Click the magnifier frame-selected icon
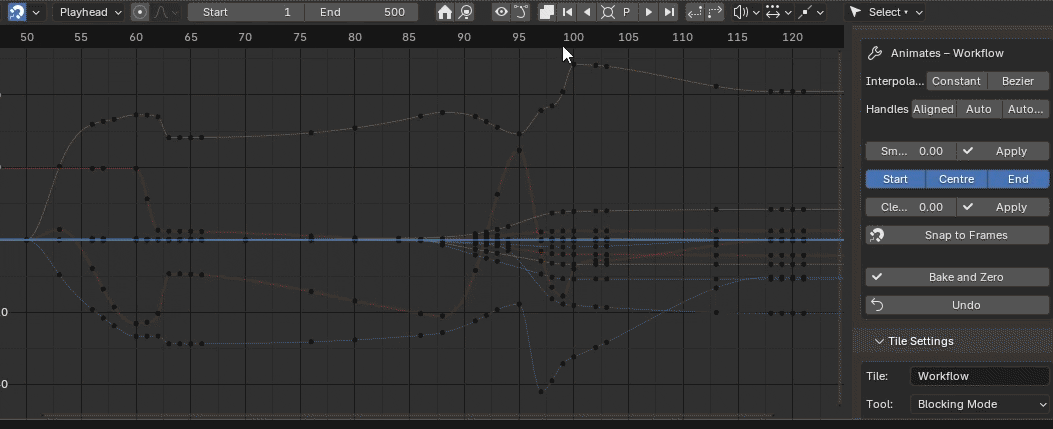The height and width of the screenshot is (429, 1053). (465, 12)
